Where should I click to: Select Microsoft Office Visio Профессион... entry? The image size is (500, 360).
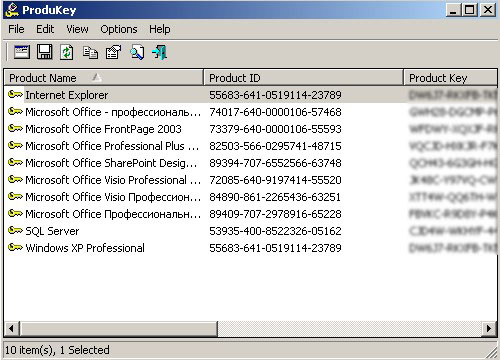251,197
